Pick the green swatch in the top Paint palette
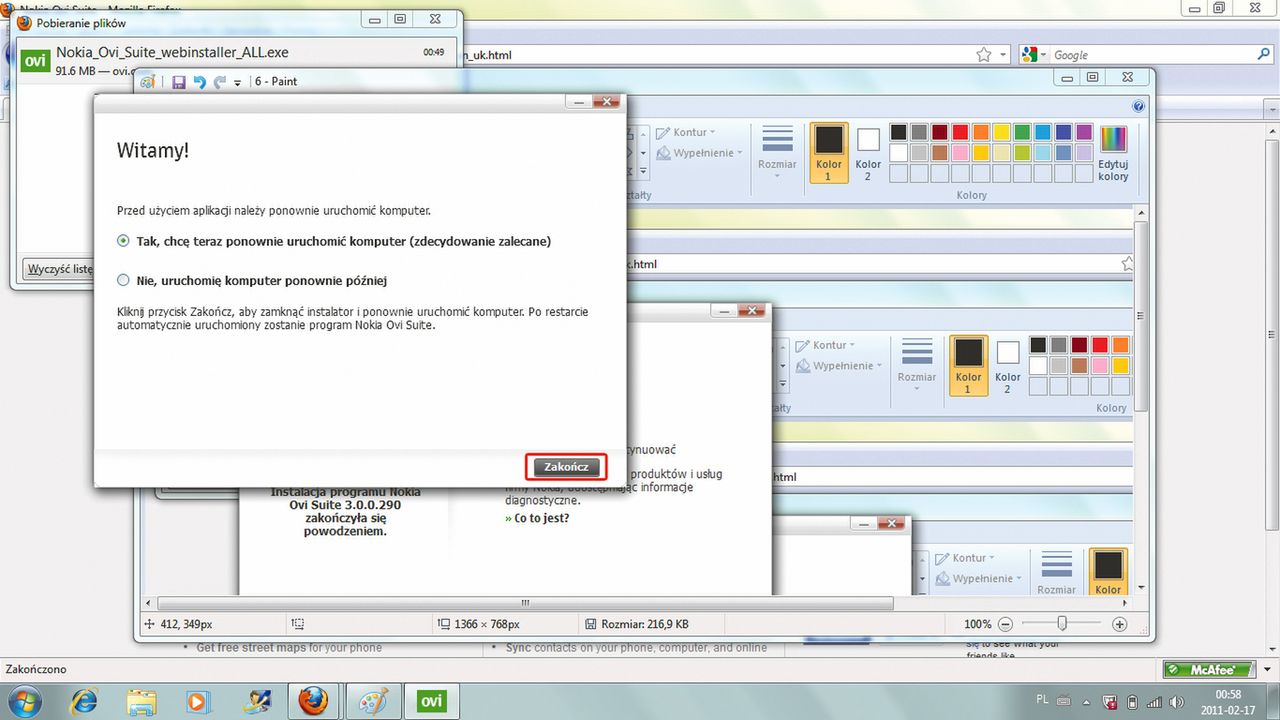The height and width of the screenshot is (720, 1280). coord(1022,132)
